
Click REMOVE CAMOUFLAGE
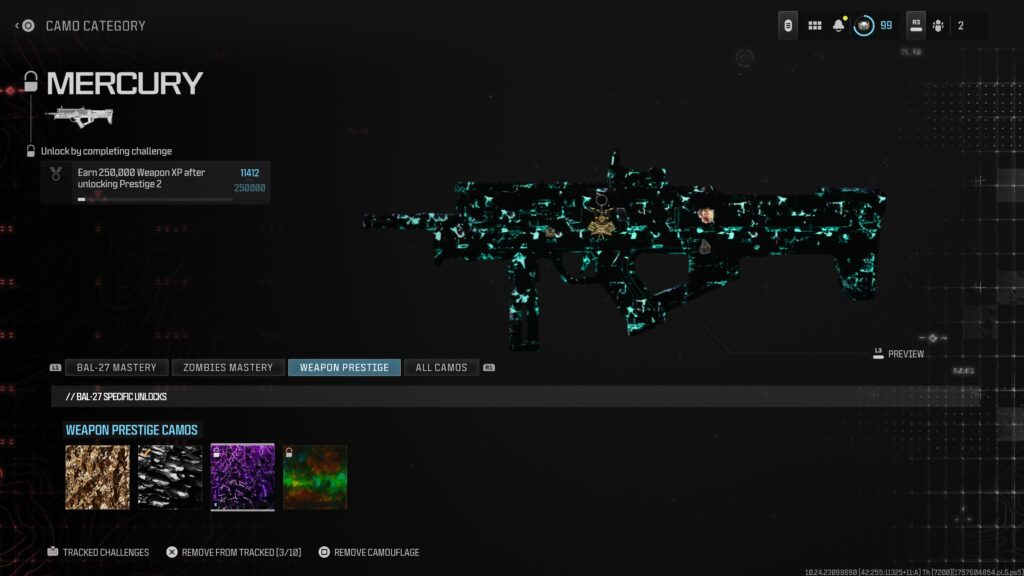tap(369, 552)
